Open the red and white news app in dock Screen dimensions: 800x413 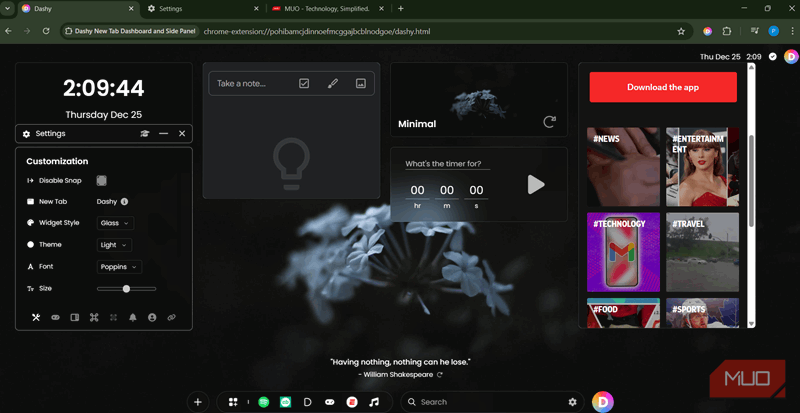(352, 402)
